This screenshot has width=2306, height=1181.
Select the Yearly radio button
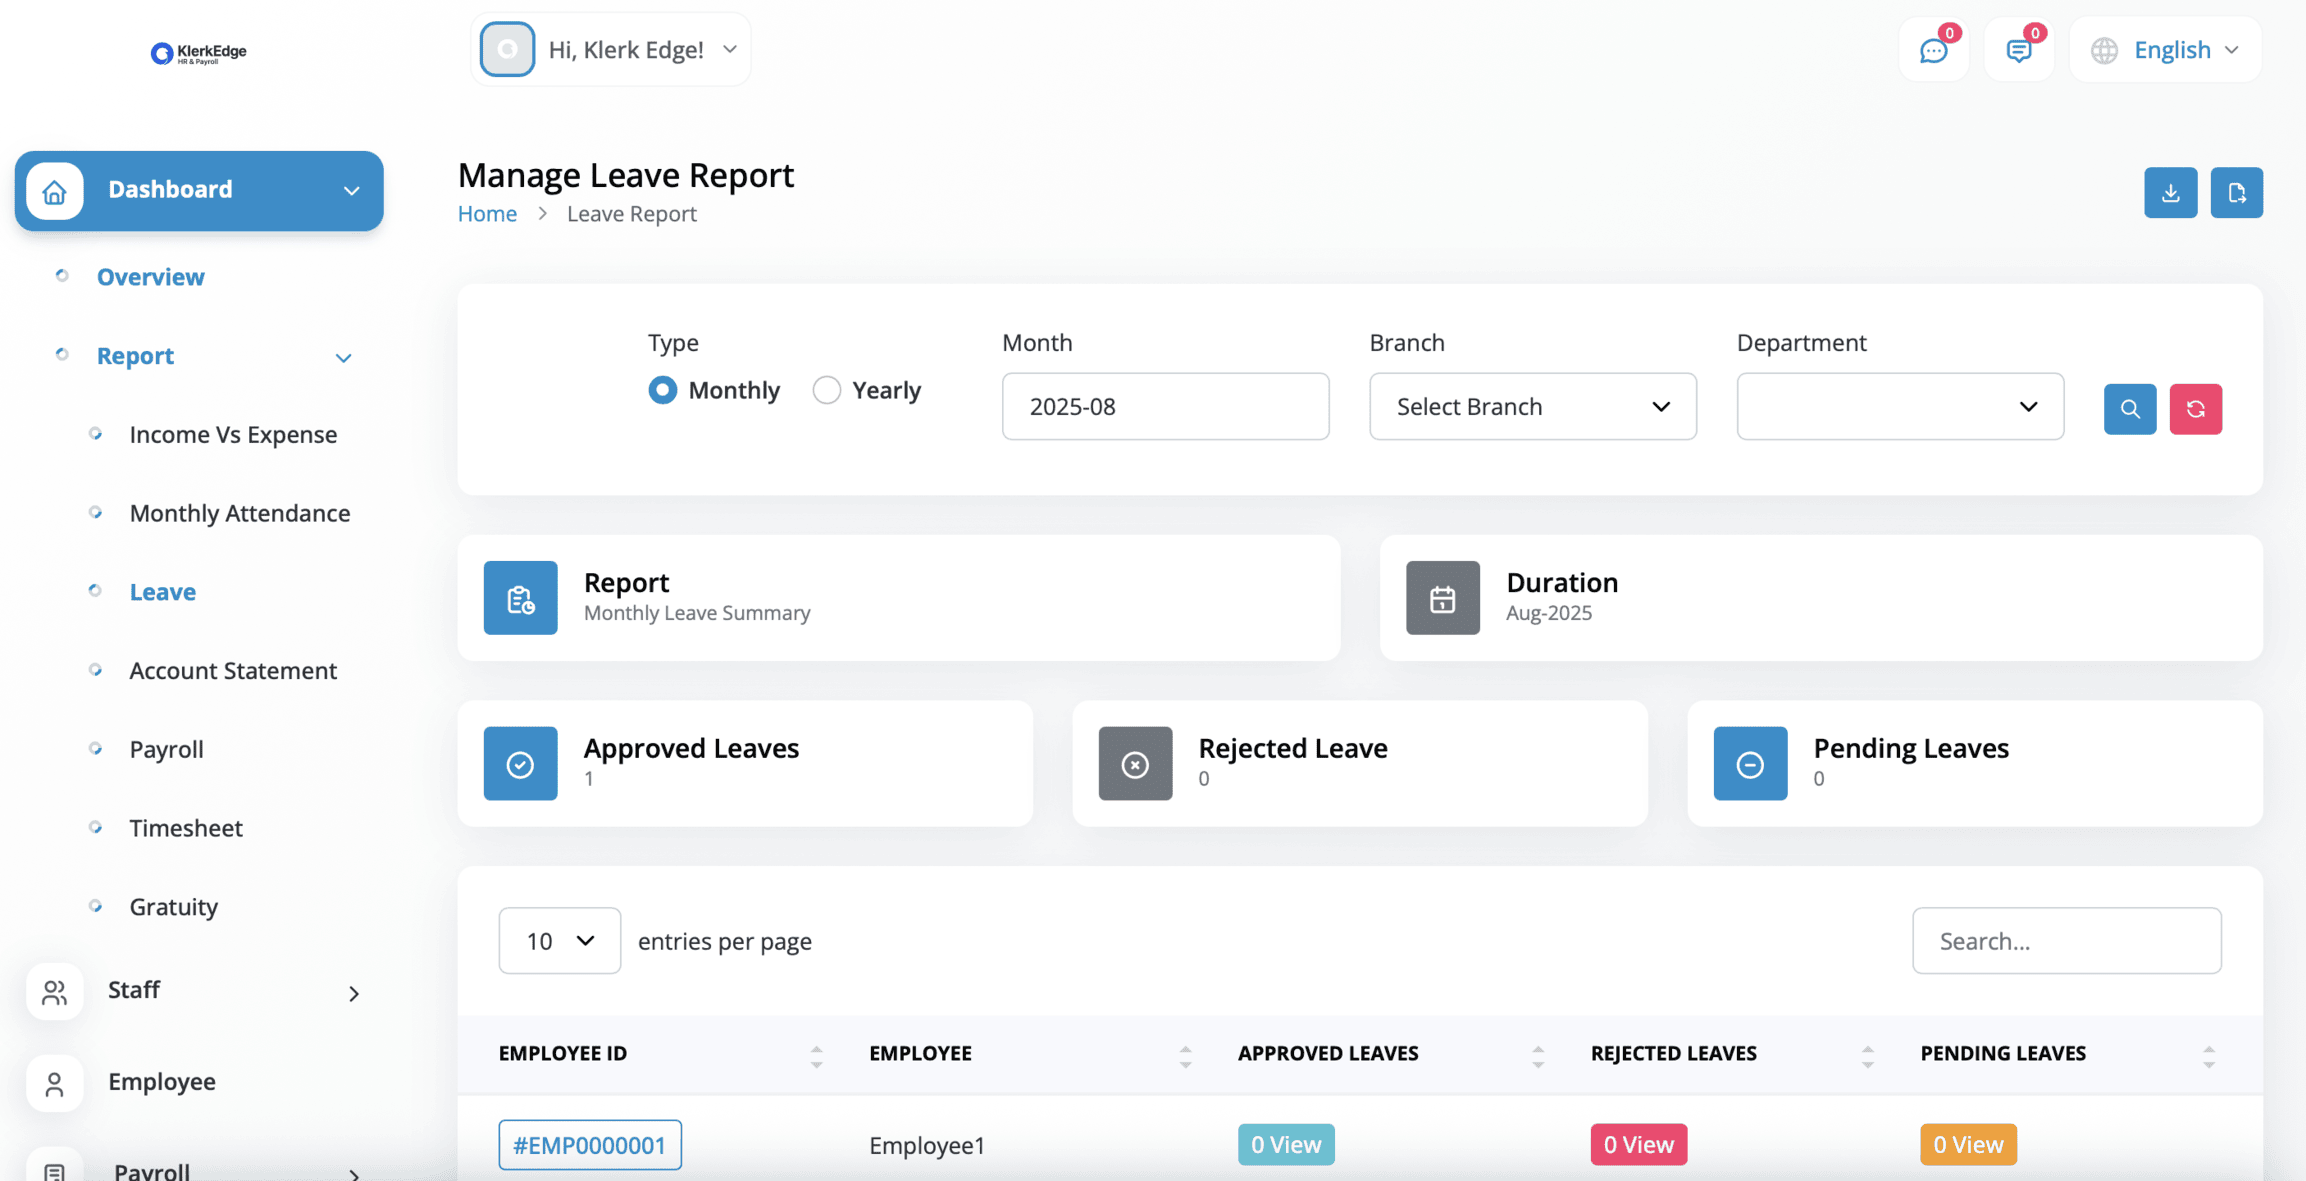826,390
